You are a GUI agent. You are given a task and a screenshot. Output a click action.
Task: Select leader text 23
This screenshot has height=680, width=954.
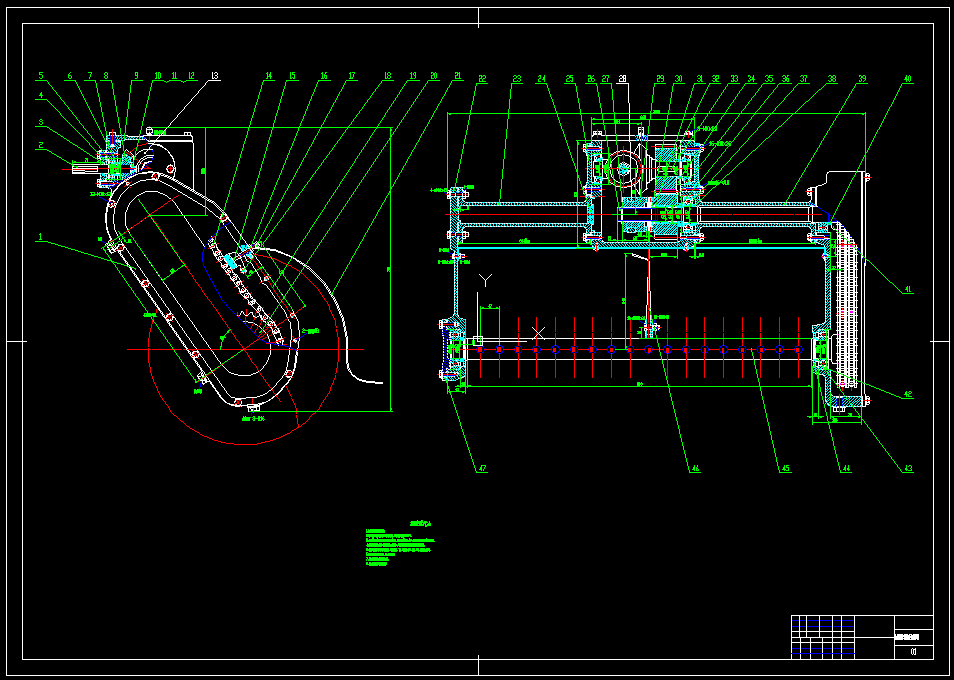[517, 78]
